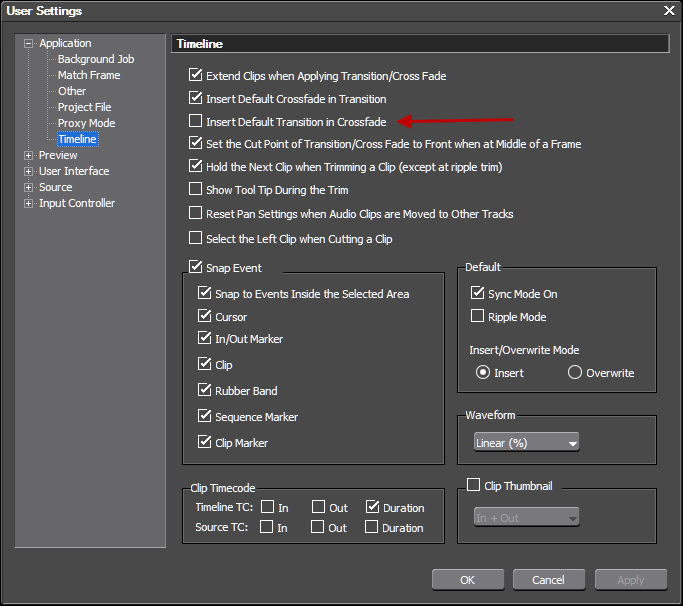Expand the Source tree node
This screenshot has width=683, height=606.
[x=29, y=187]
